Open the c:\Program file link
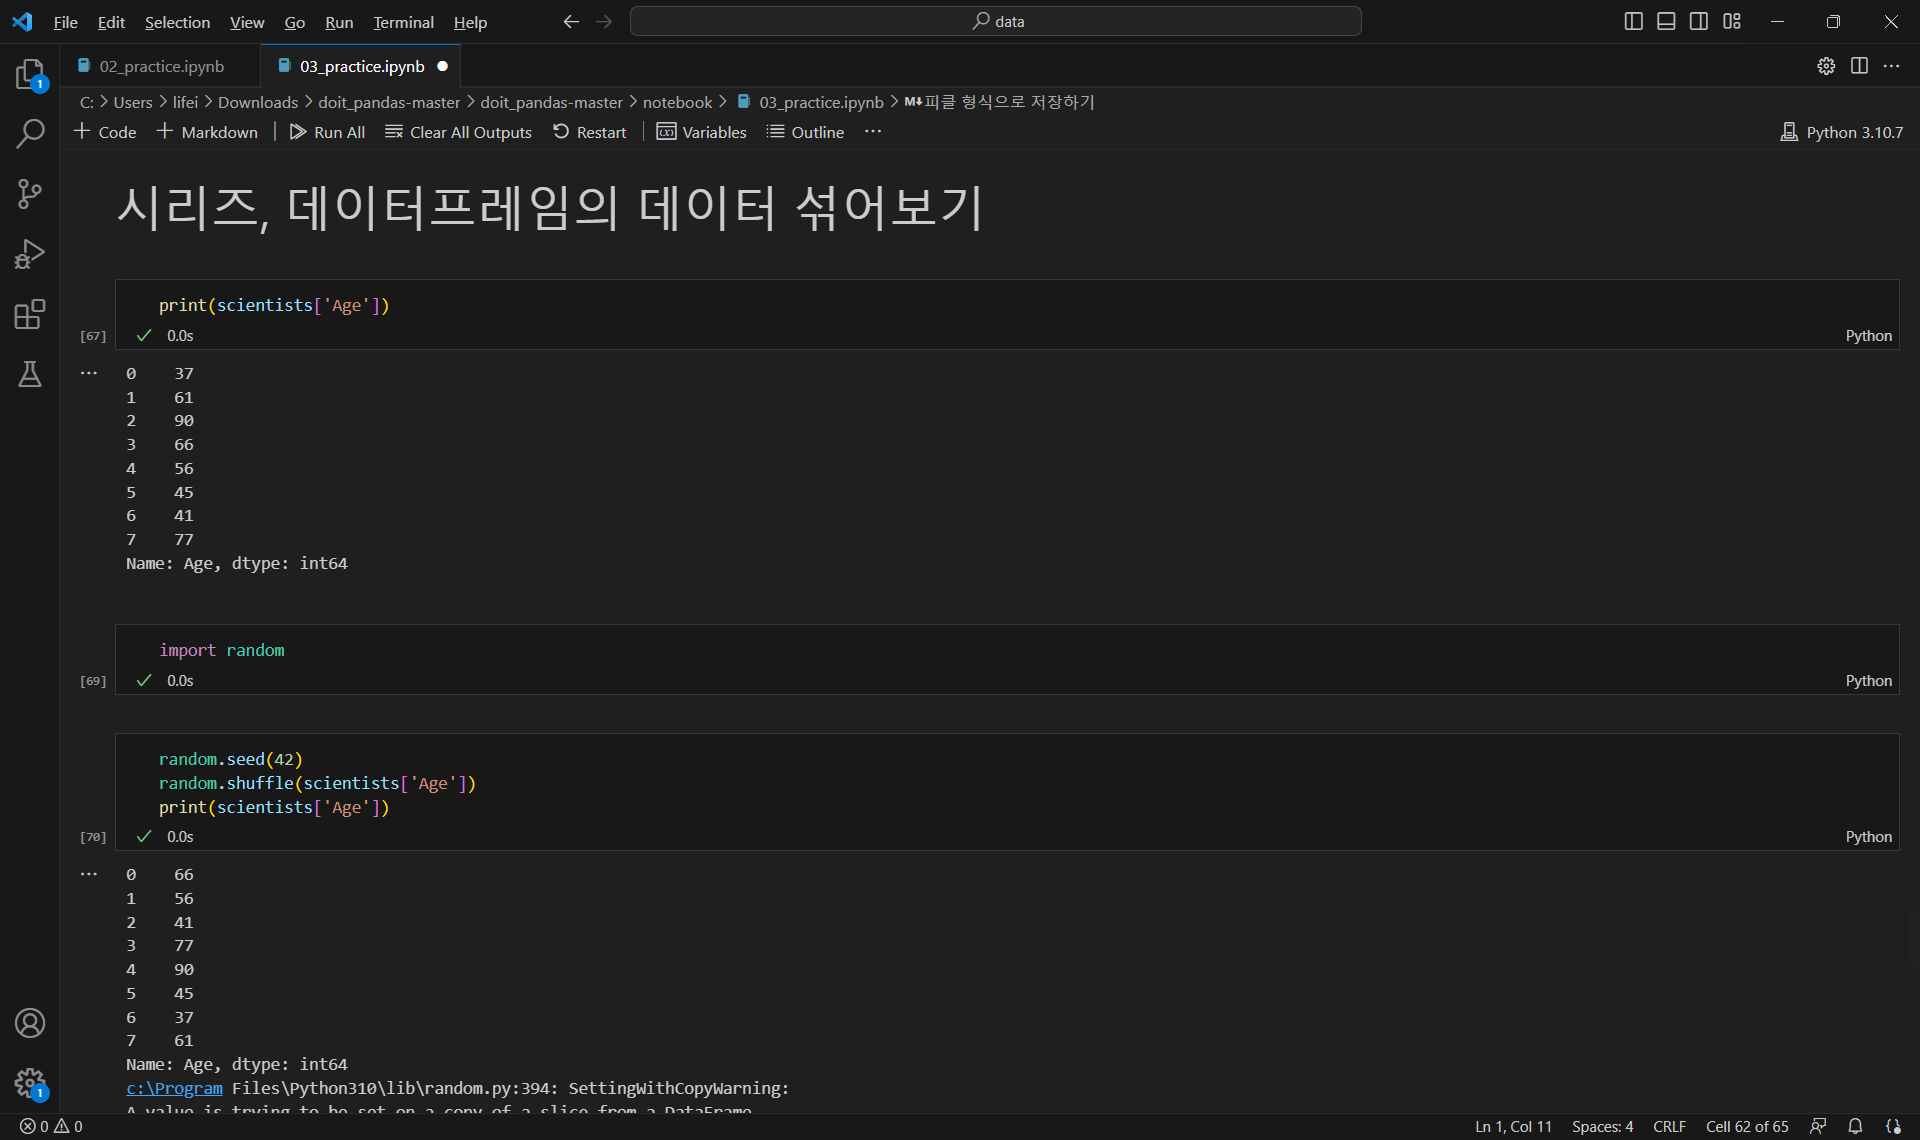The image size is (1920, 1140). (x=174, y=1088)
